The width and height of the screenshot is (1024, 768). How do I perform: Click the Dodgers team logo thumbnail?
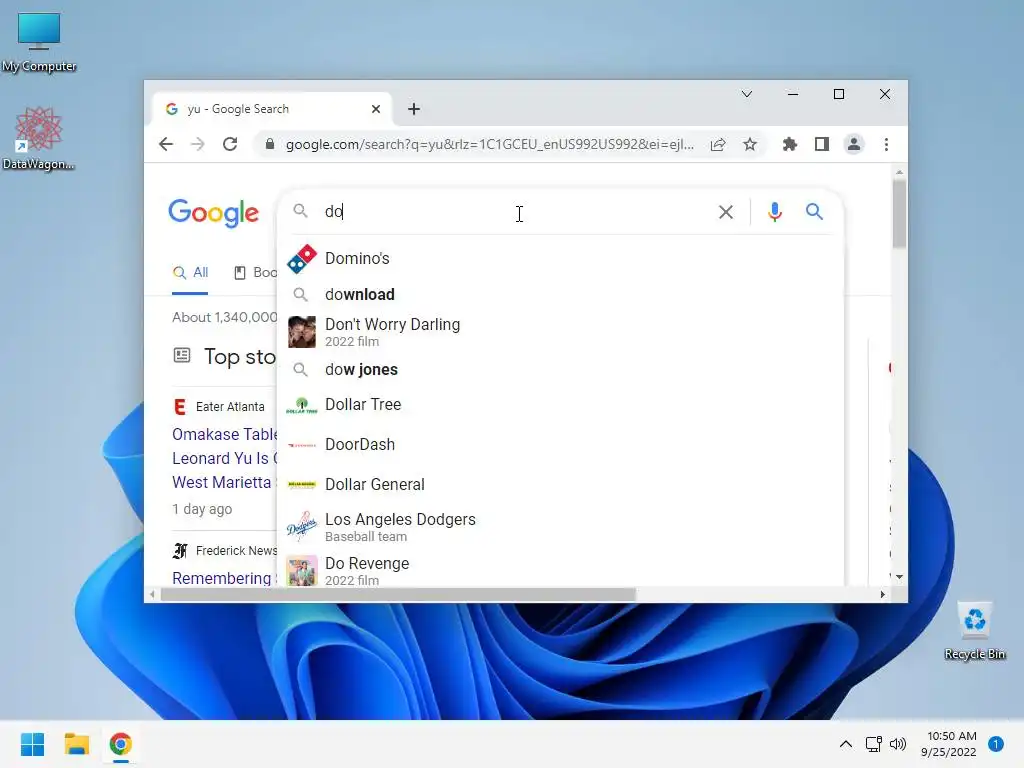302,526
